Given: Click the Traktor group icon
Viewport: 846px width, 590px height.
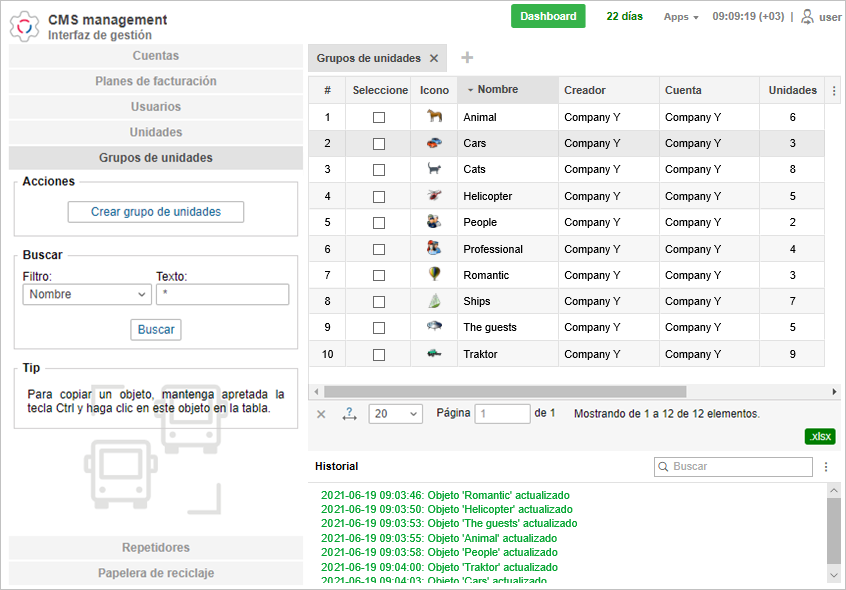Looking at the screenshot, I should tap(434, 353).
